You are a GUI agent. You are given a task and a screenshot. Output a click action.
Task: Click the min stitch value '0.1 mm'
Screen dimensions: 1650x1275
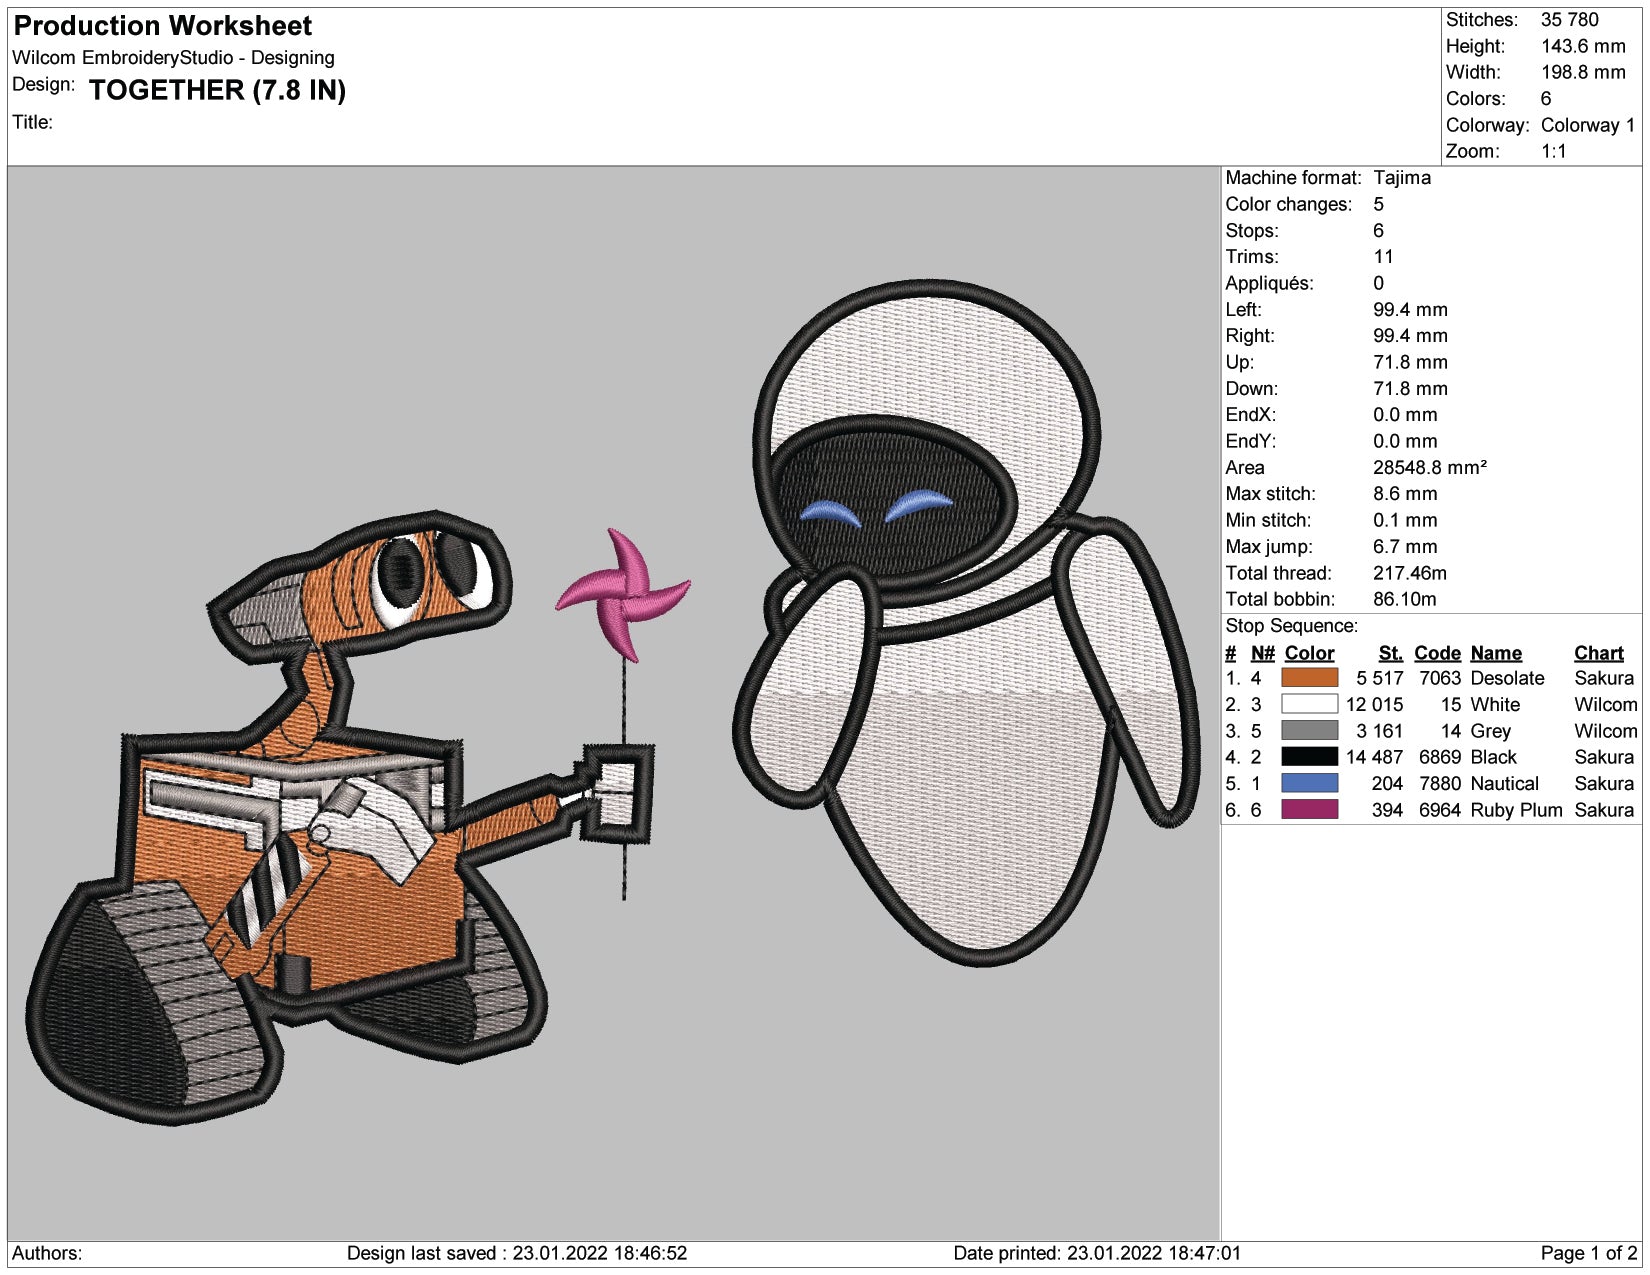[1404, 520]
